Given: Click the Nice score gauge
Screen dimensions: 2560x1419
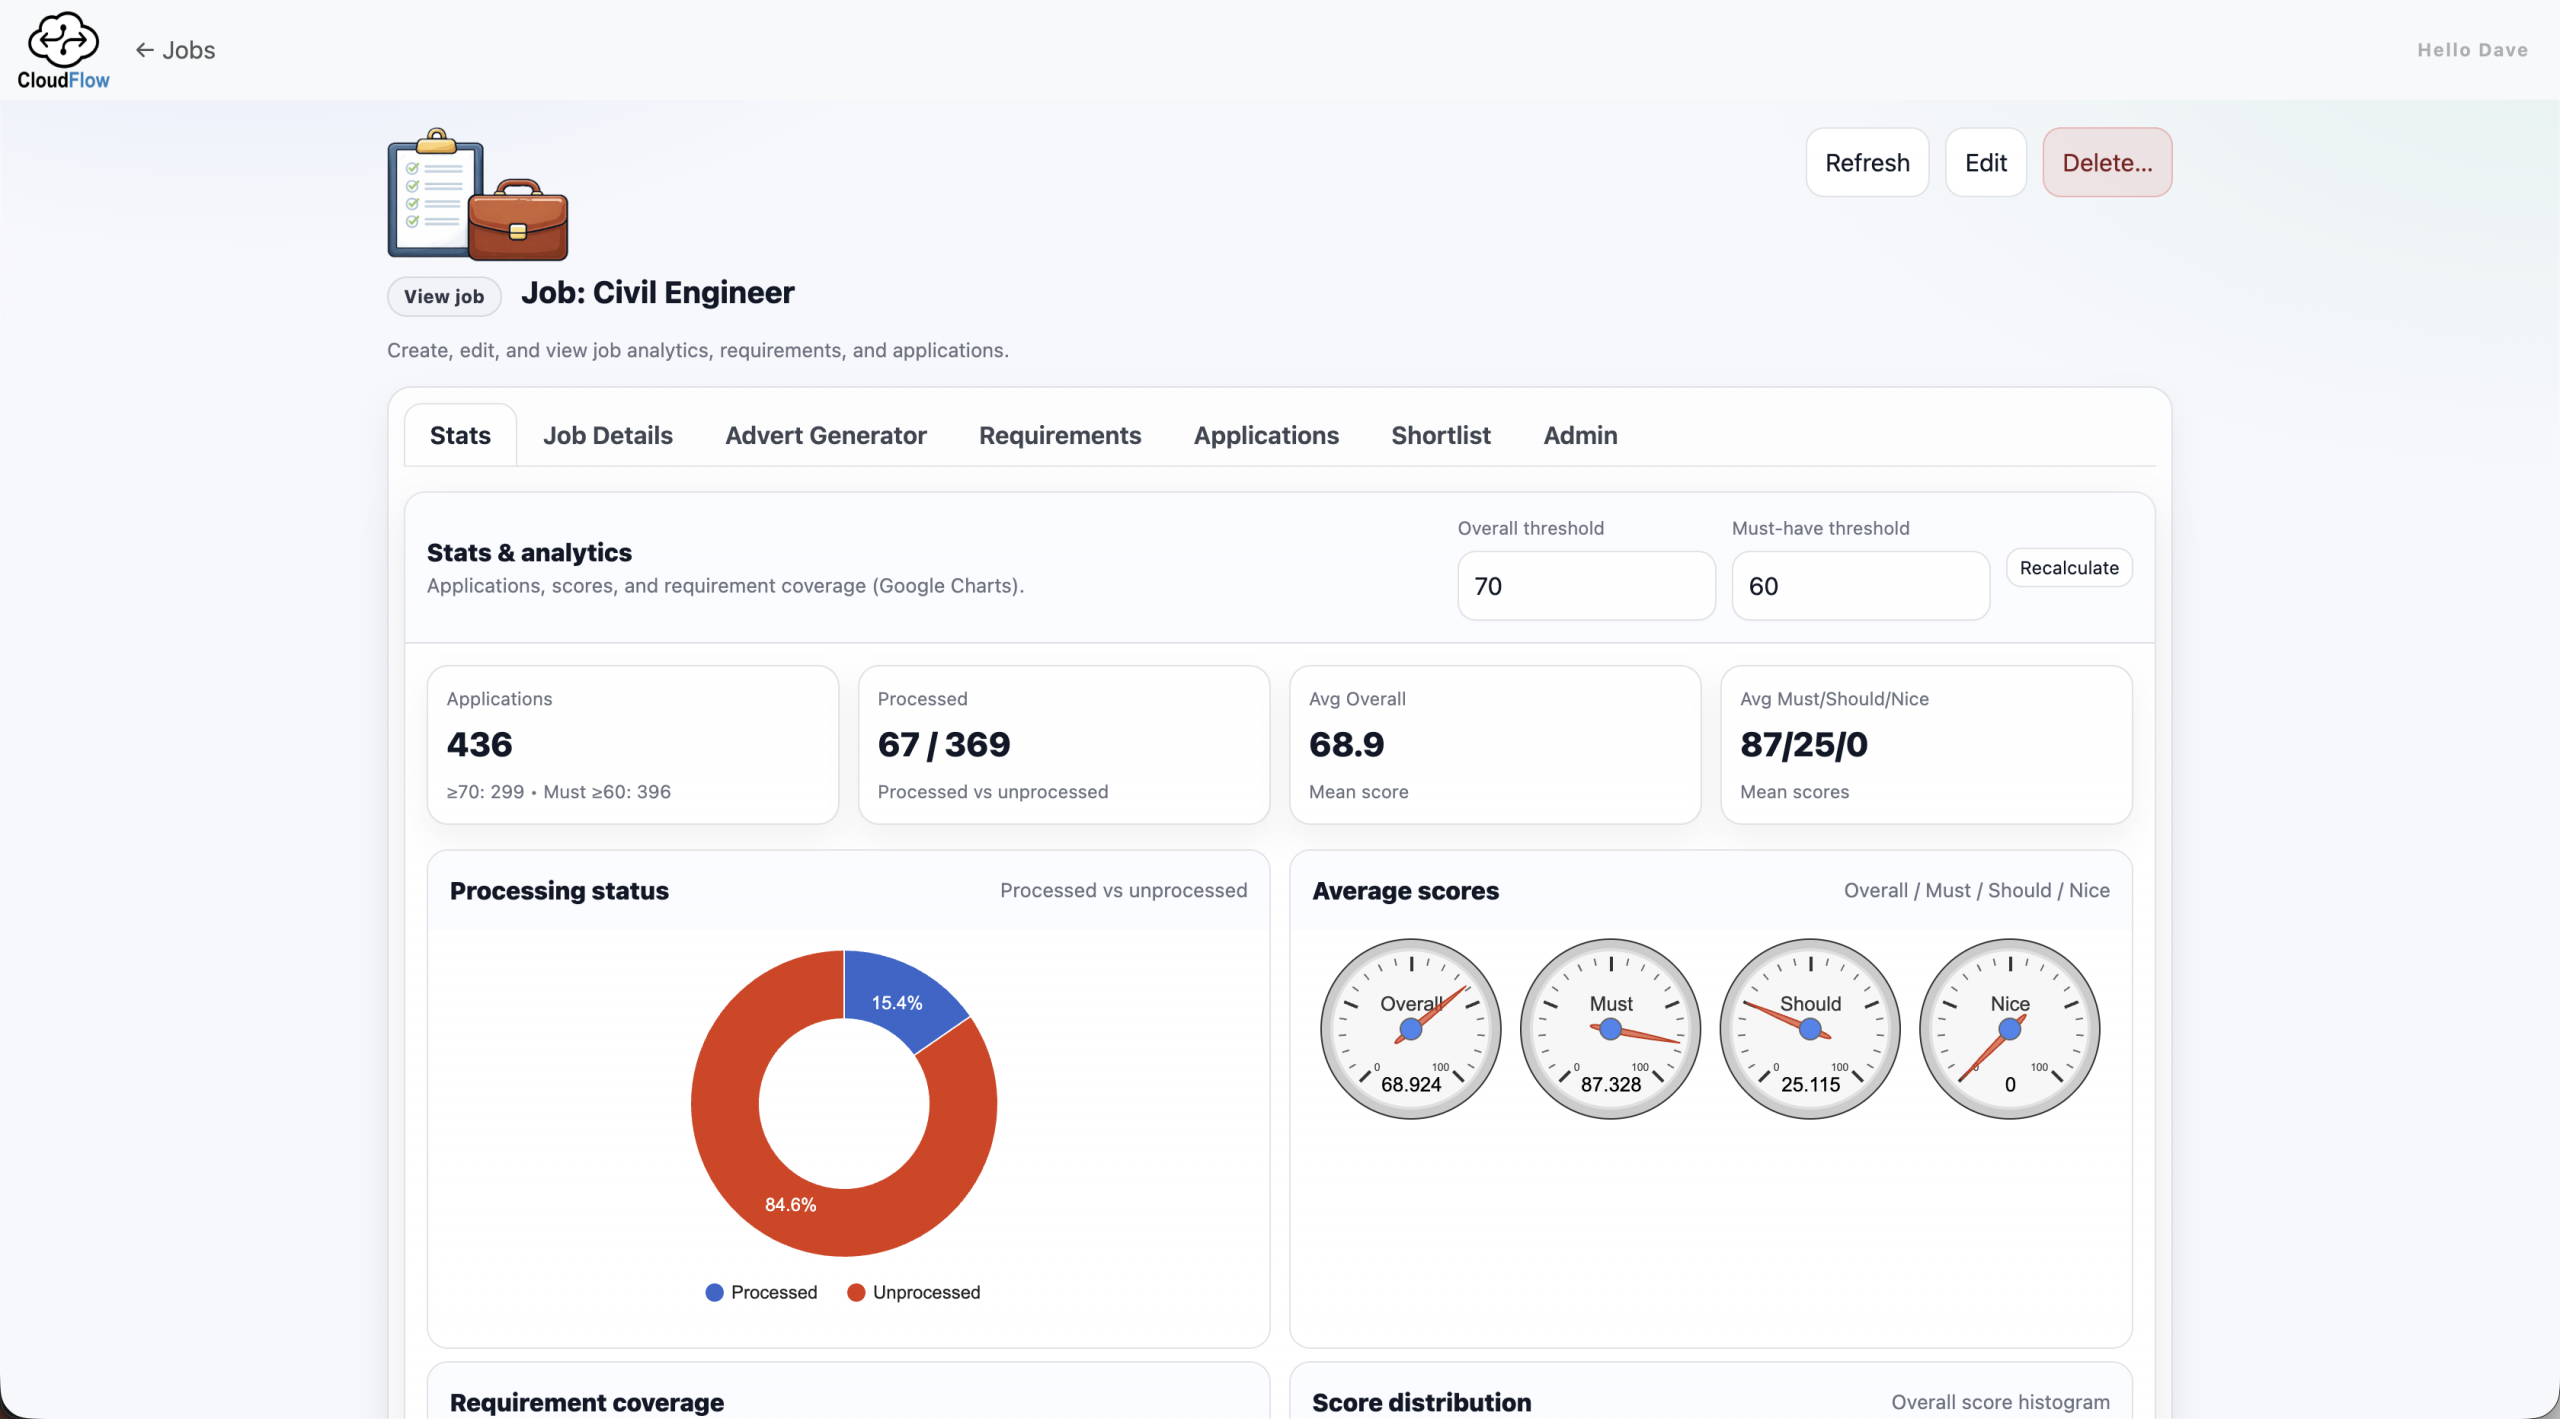Looking at the screenshot, I should pos(2009,1028).
